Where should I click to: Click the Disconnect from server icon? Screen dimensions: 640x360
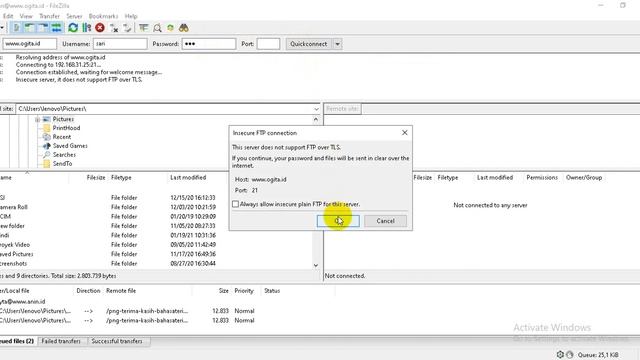(x=114, y=28)
